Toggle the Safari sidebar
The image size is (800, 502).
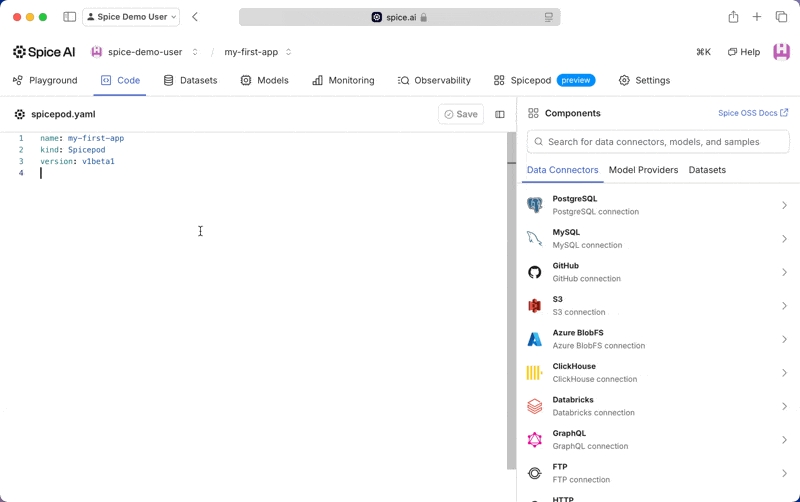tap(69, 17)
